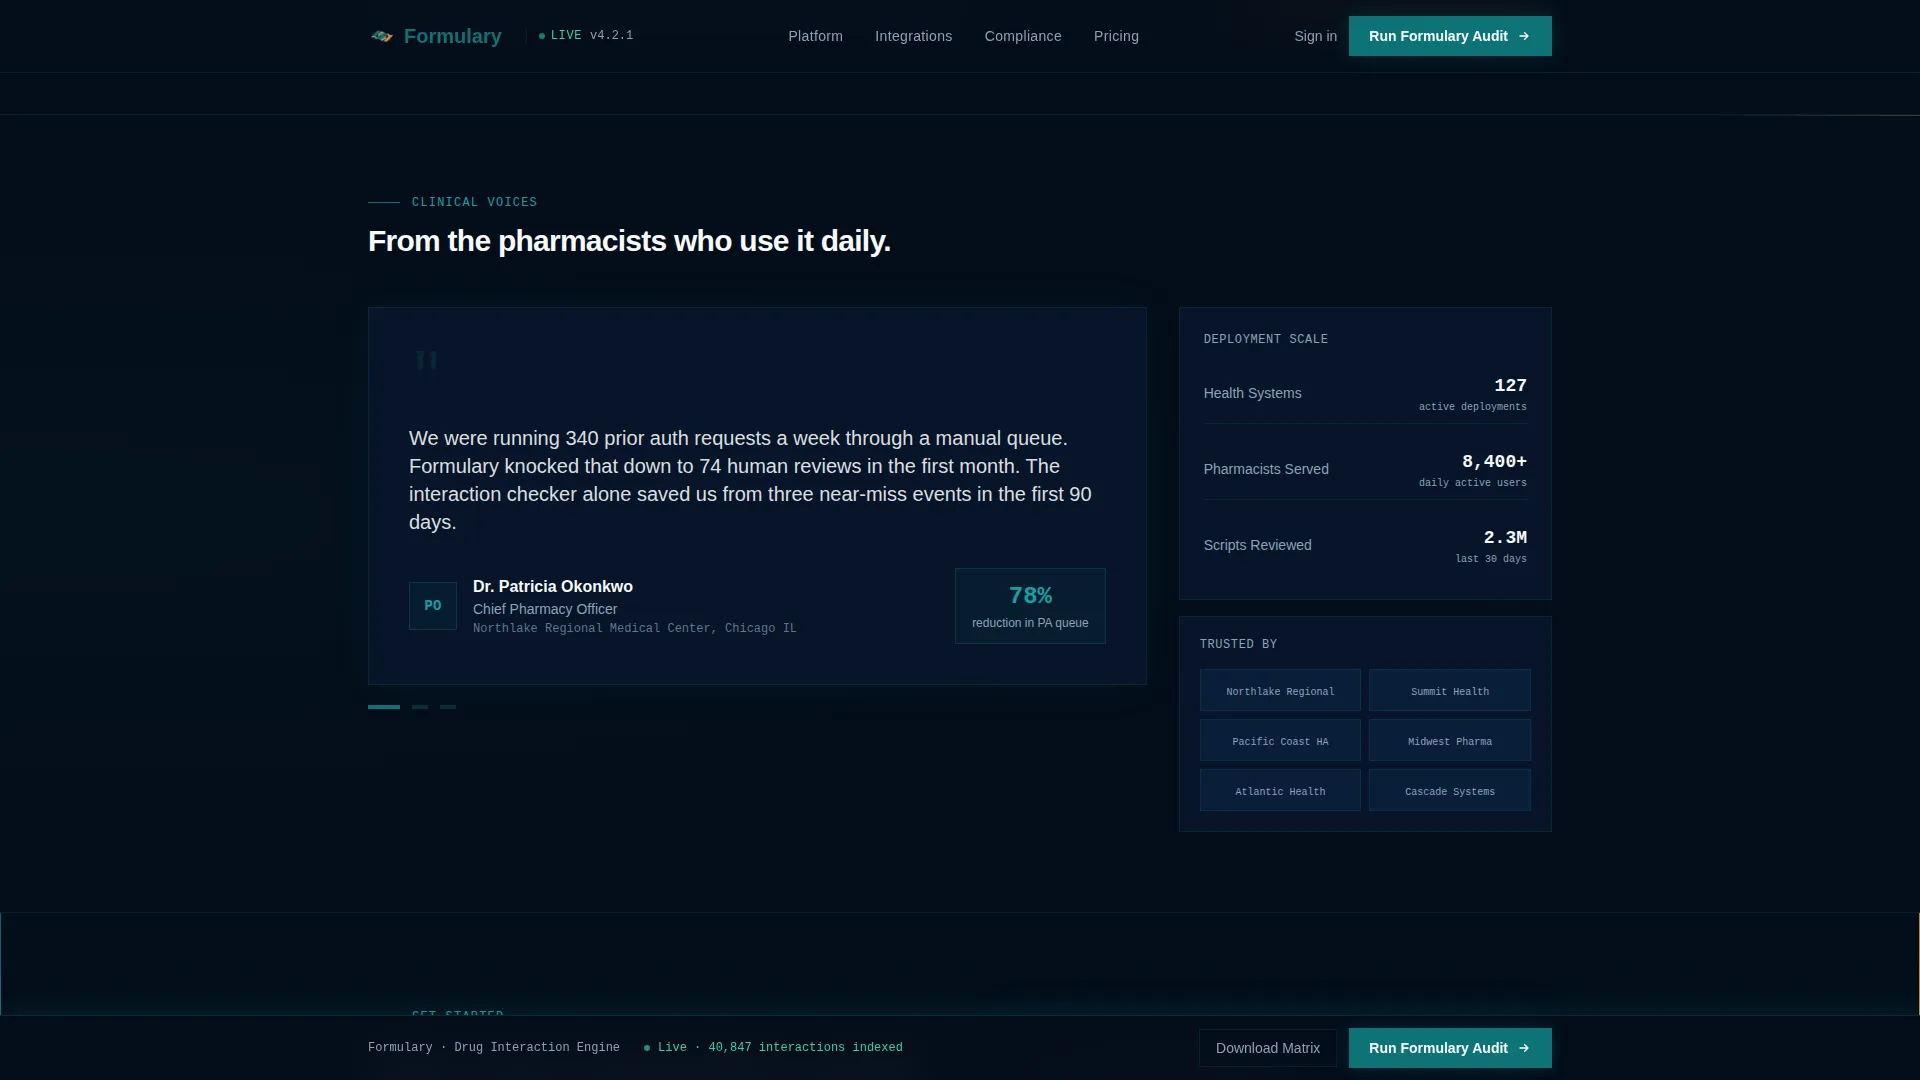Viewport: 1920px width, 1080px height.
Task: Run Formulary Audit from header
Action: tap(1450, 36)
